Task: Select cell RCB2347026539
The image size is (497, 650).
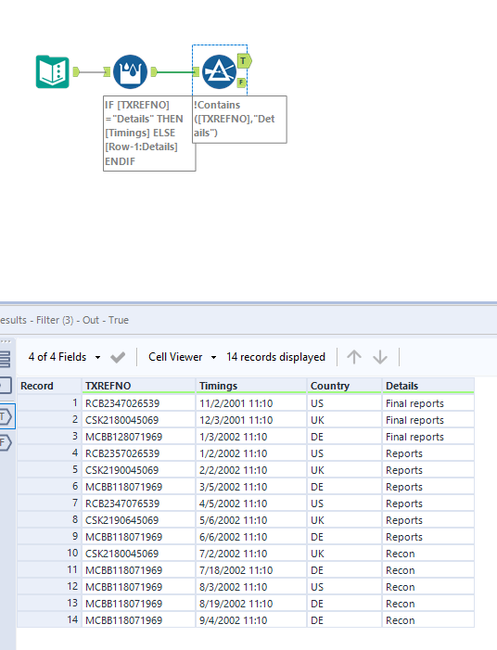Action: click(138, 403)
